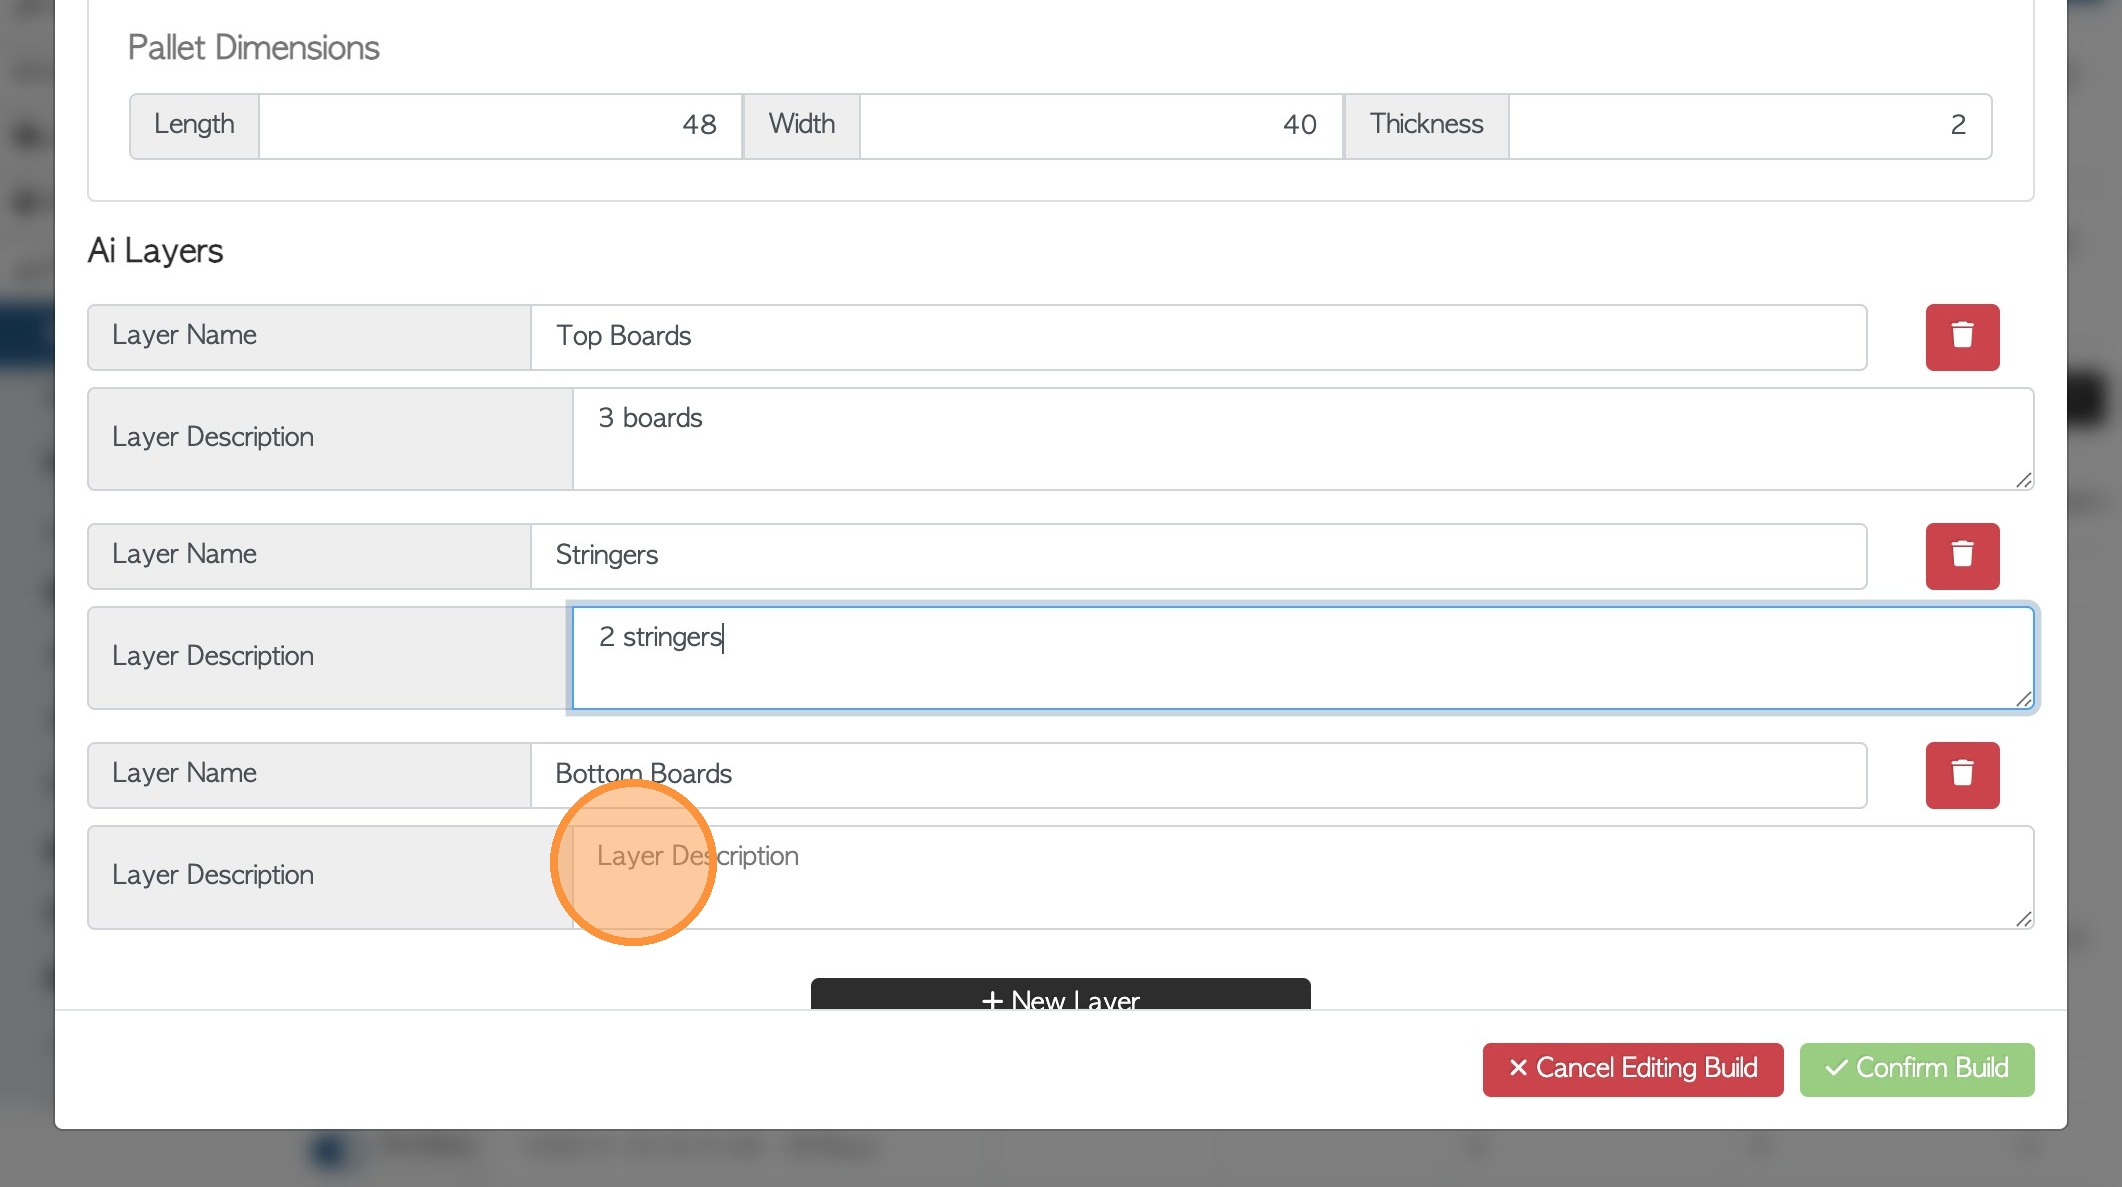Click the '2 stringers' description textarea
This screenshot has width=2122, height=1187.
1300,659
